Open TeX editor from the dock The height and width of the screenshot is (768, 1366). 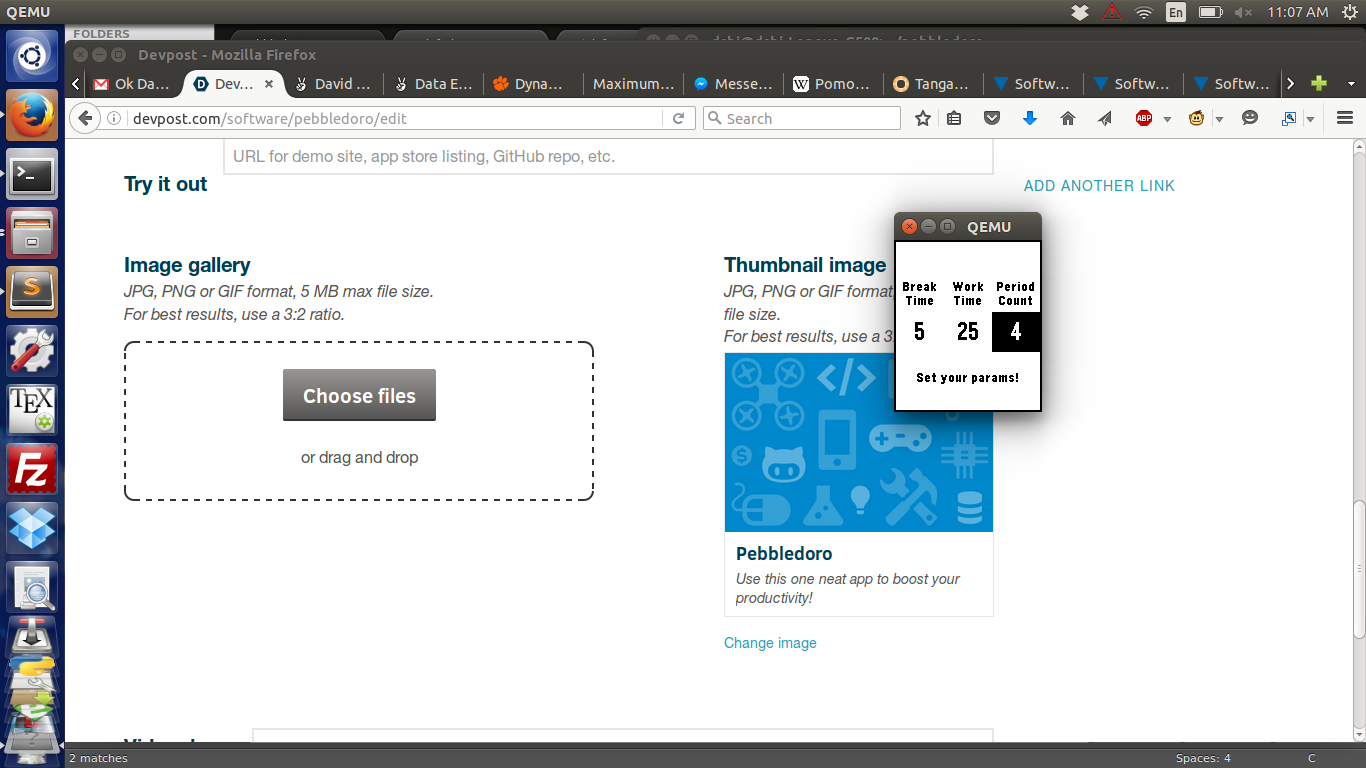[33, 410]
